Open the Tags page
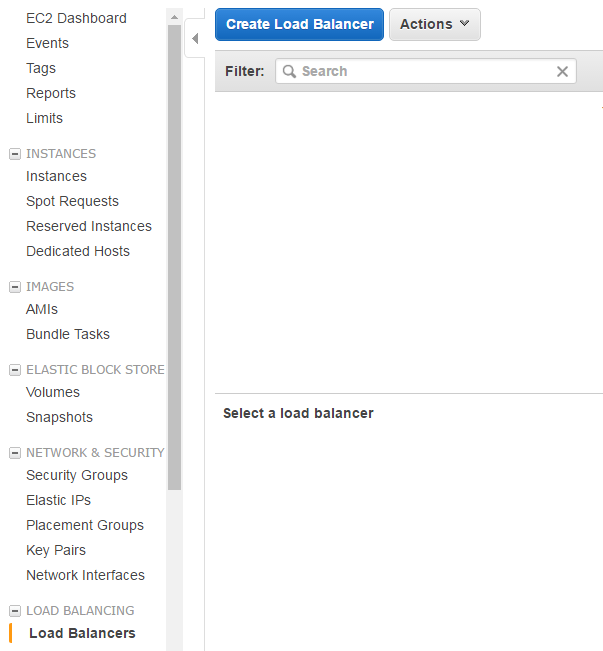The height and width of the screenshot is (651, 603). pos(41,69)
